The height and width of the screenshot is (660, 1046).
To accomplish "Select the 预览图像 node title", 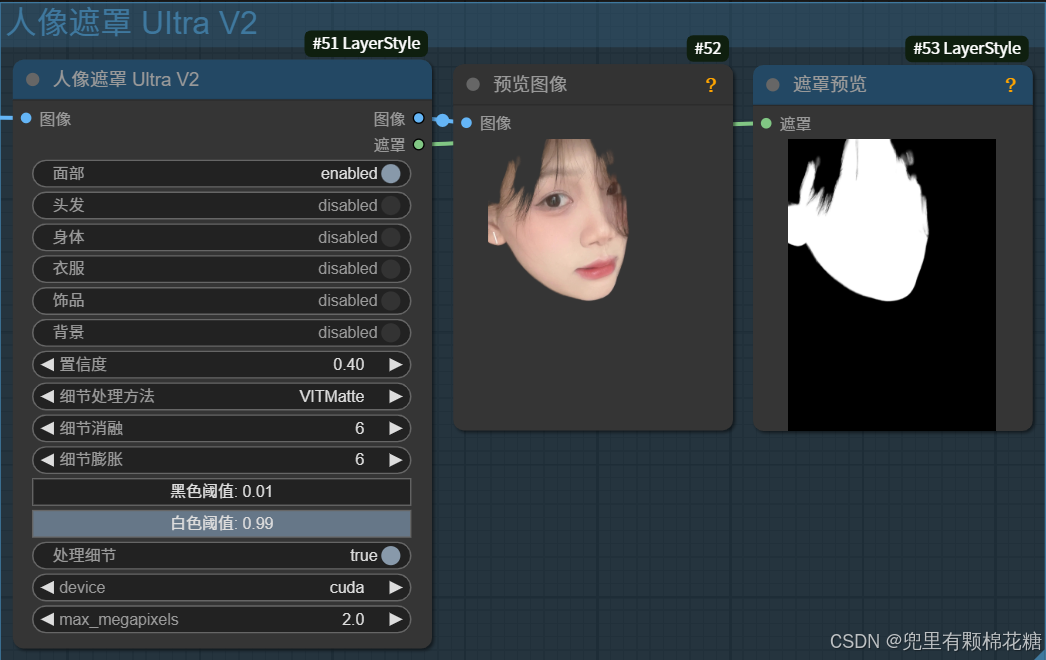I will coord(530,84).
